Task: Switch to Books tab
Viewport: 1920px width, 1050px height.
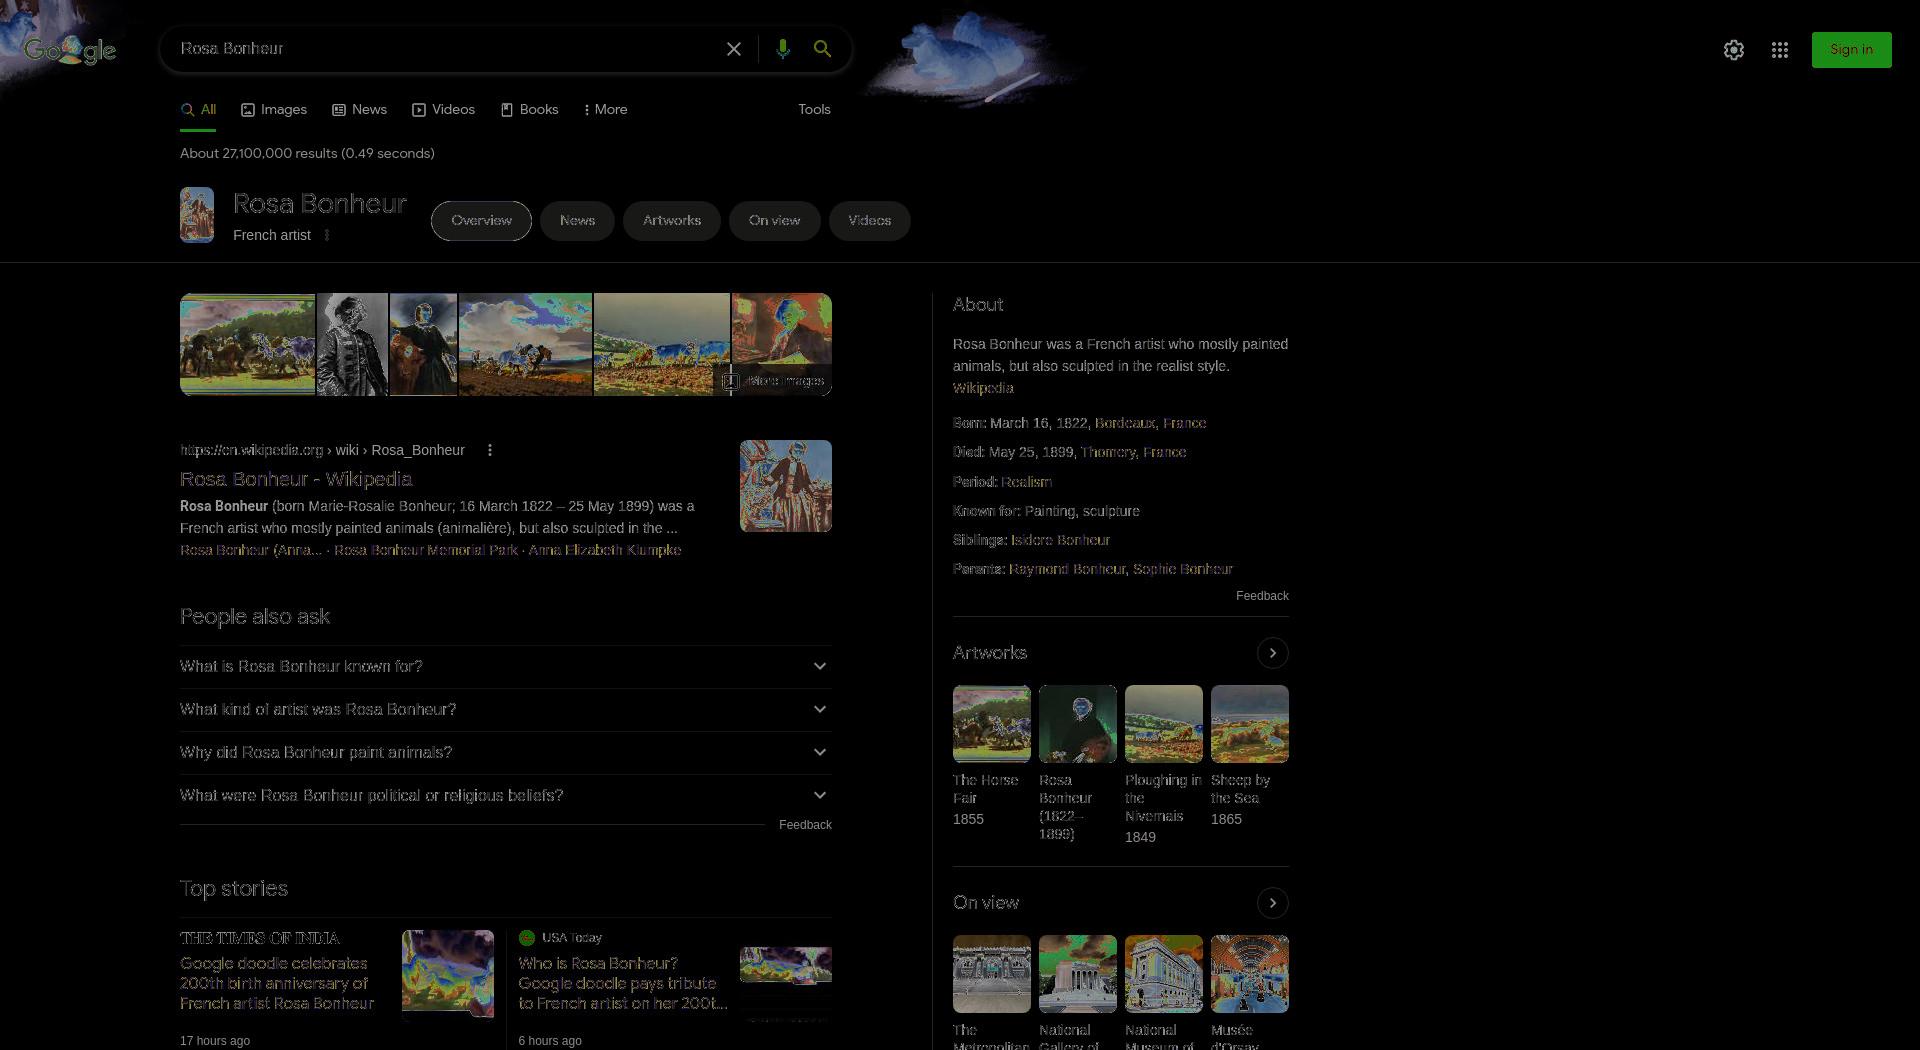Action: (529, 110)
